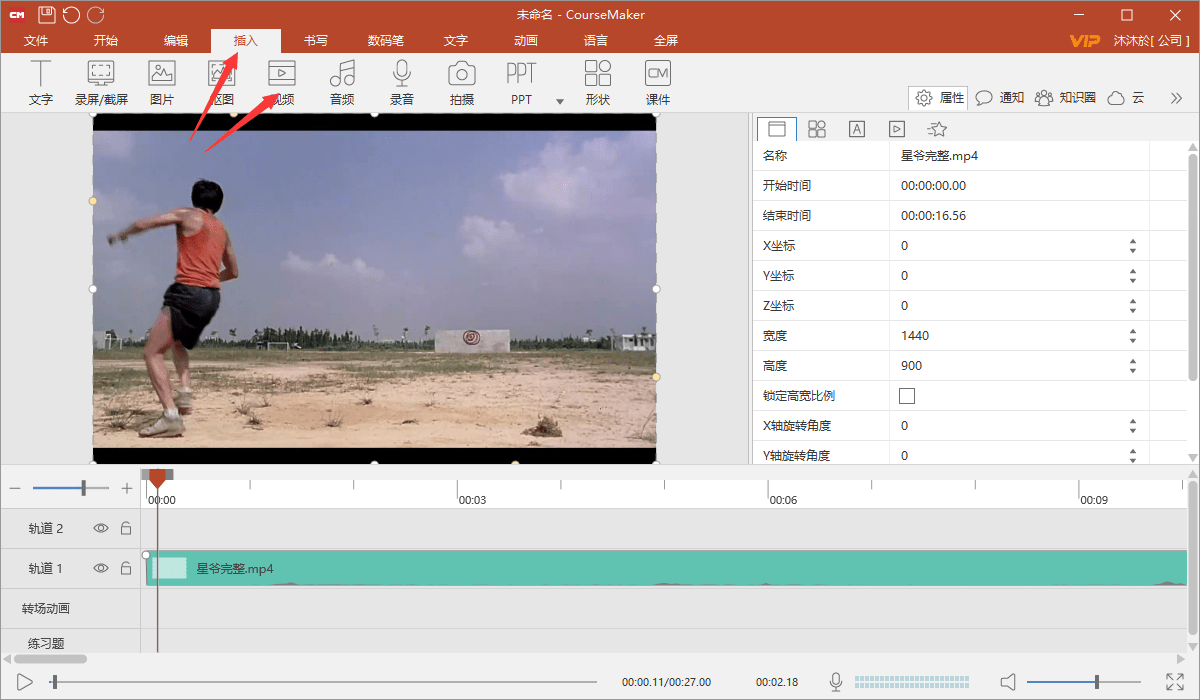Select the 文字 text insert tool
Viewport: 1200px width, 700px height.
pyautogui.click(x=41, y=82)
